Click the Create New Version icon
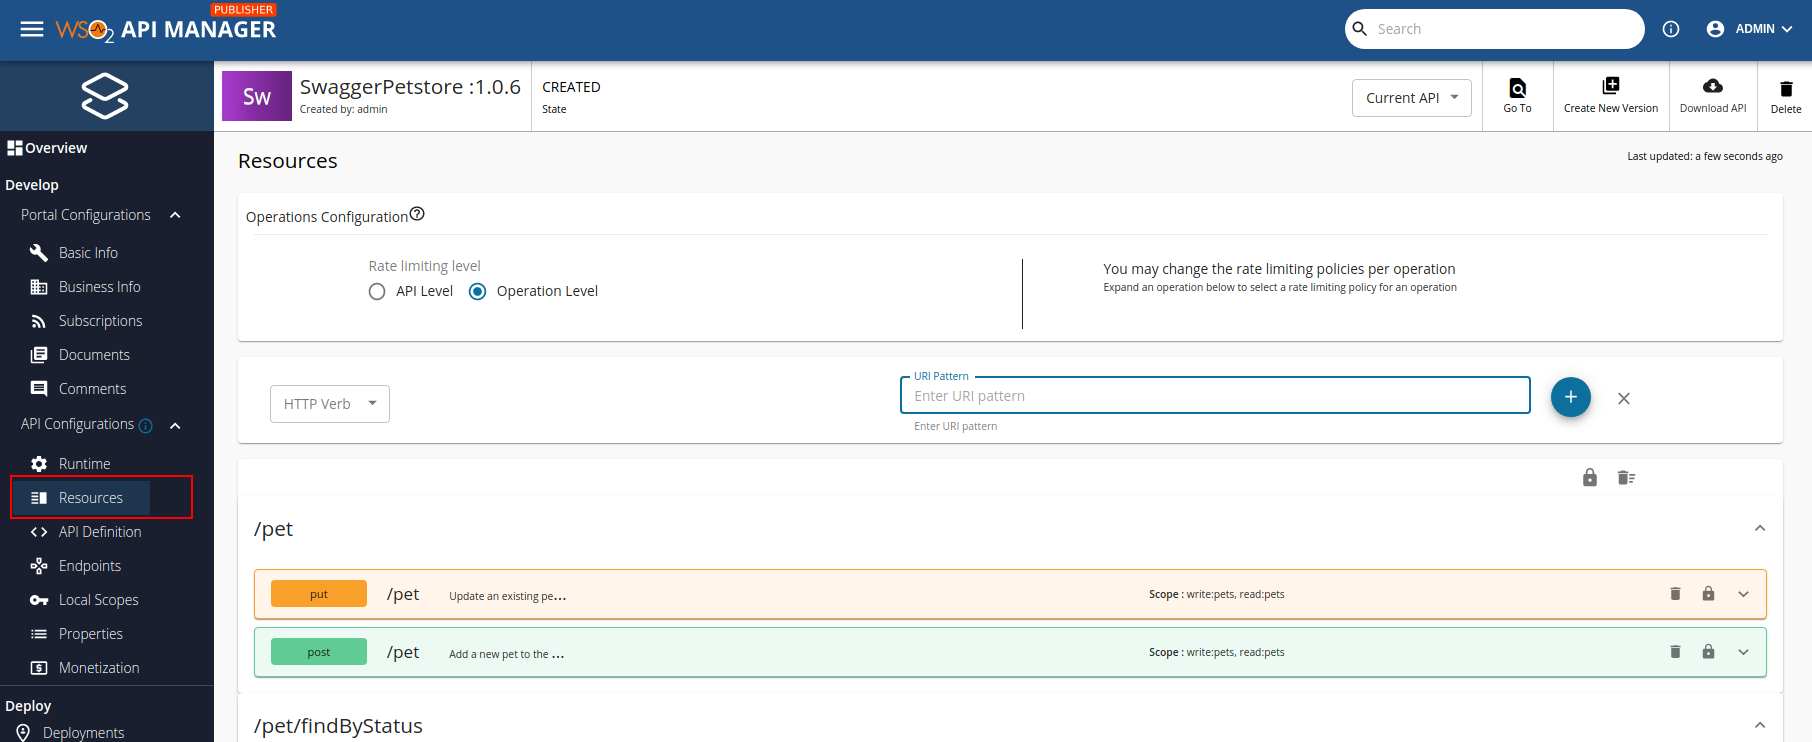Screen dimensions: 1812x742 pos(1610,86)
